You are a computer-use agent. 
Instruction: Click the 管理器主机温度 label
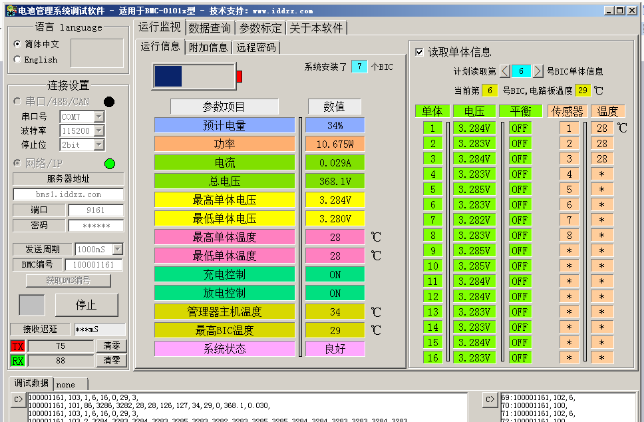pyautogui.click(x=225, y=311)
